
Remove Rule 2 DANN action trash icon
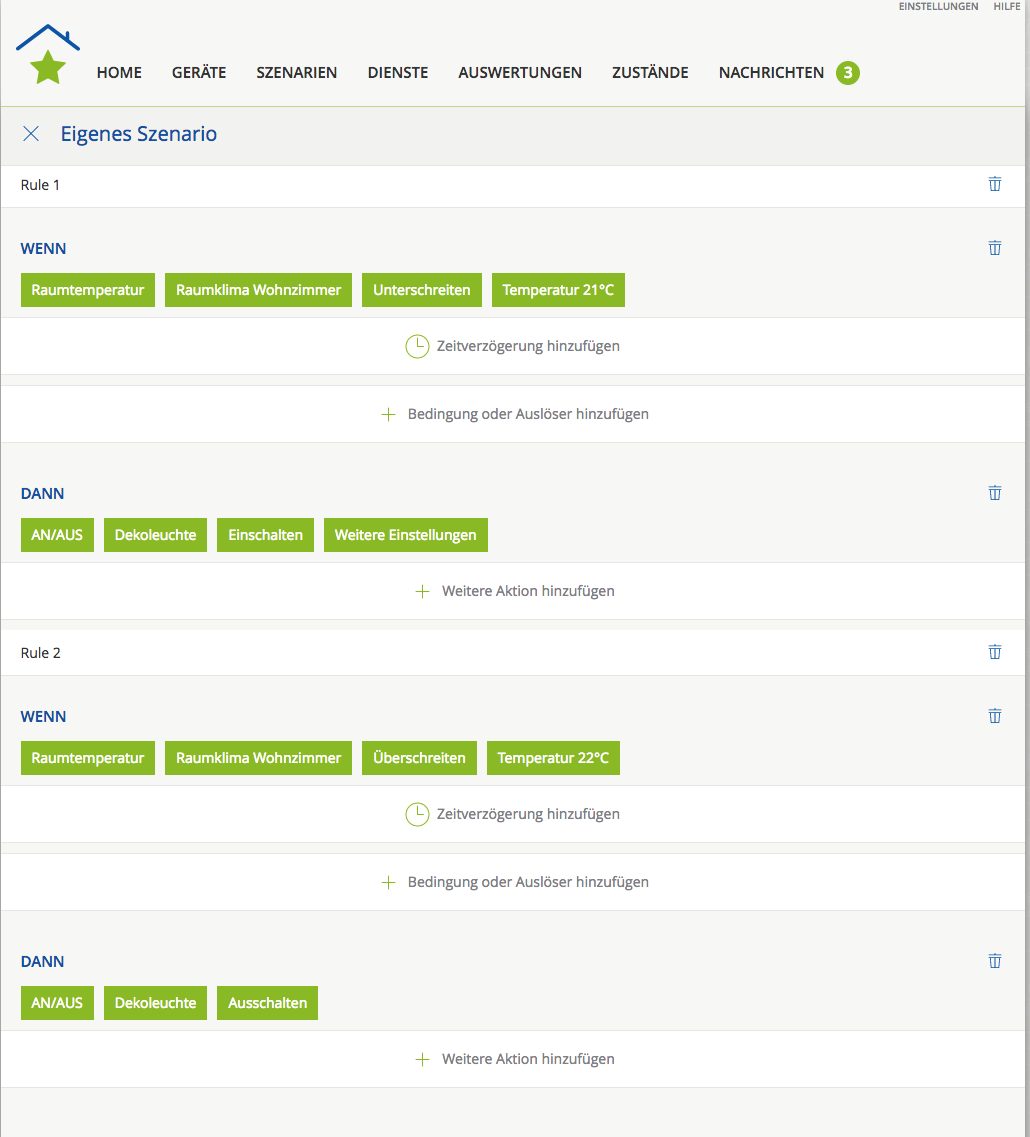[994, 961]
